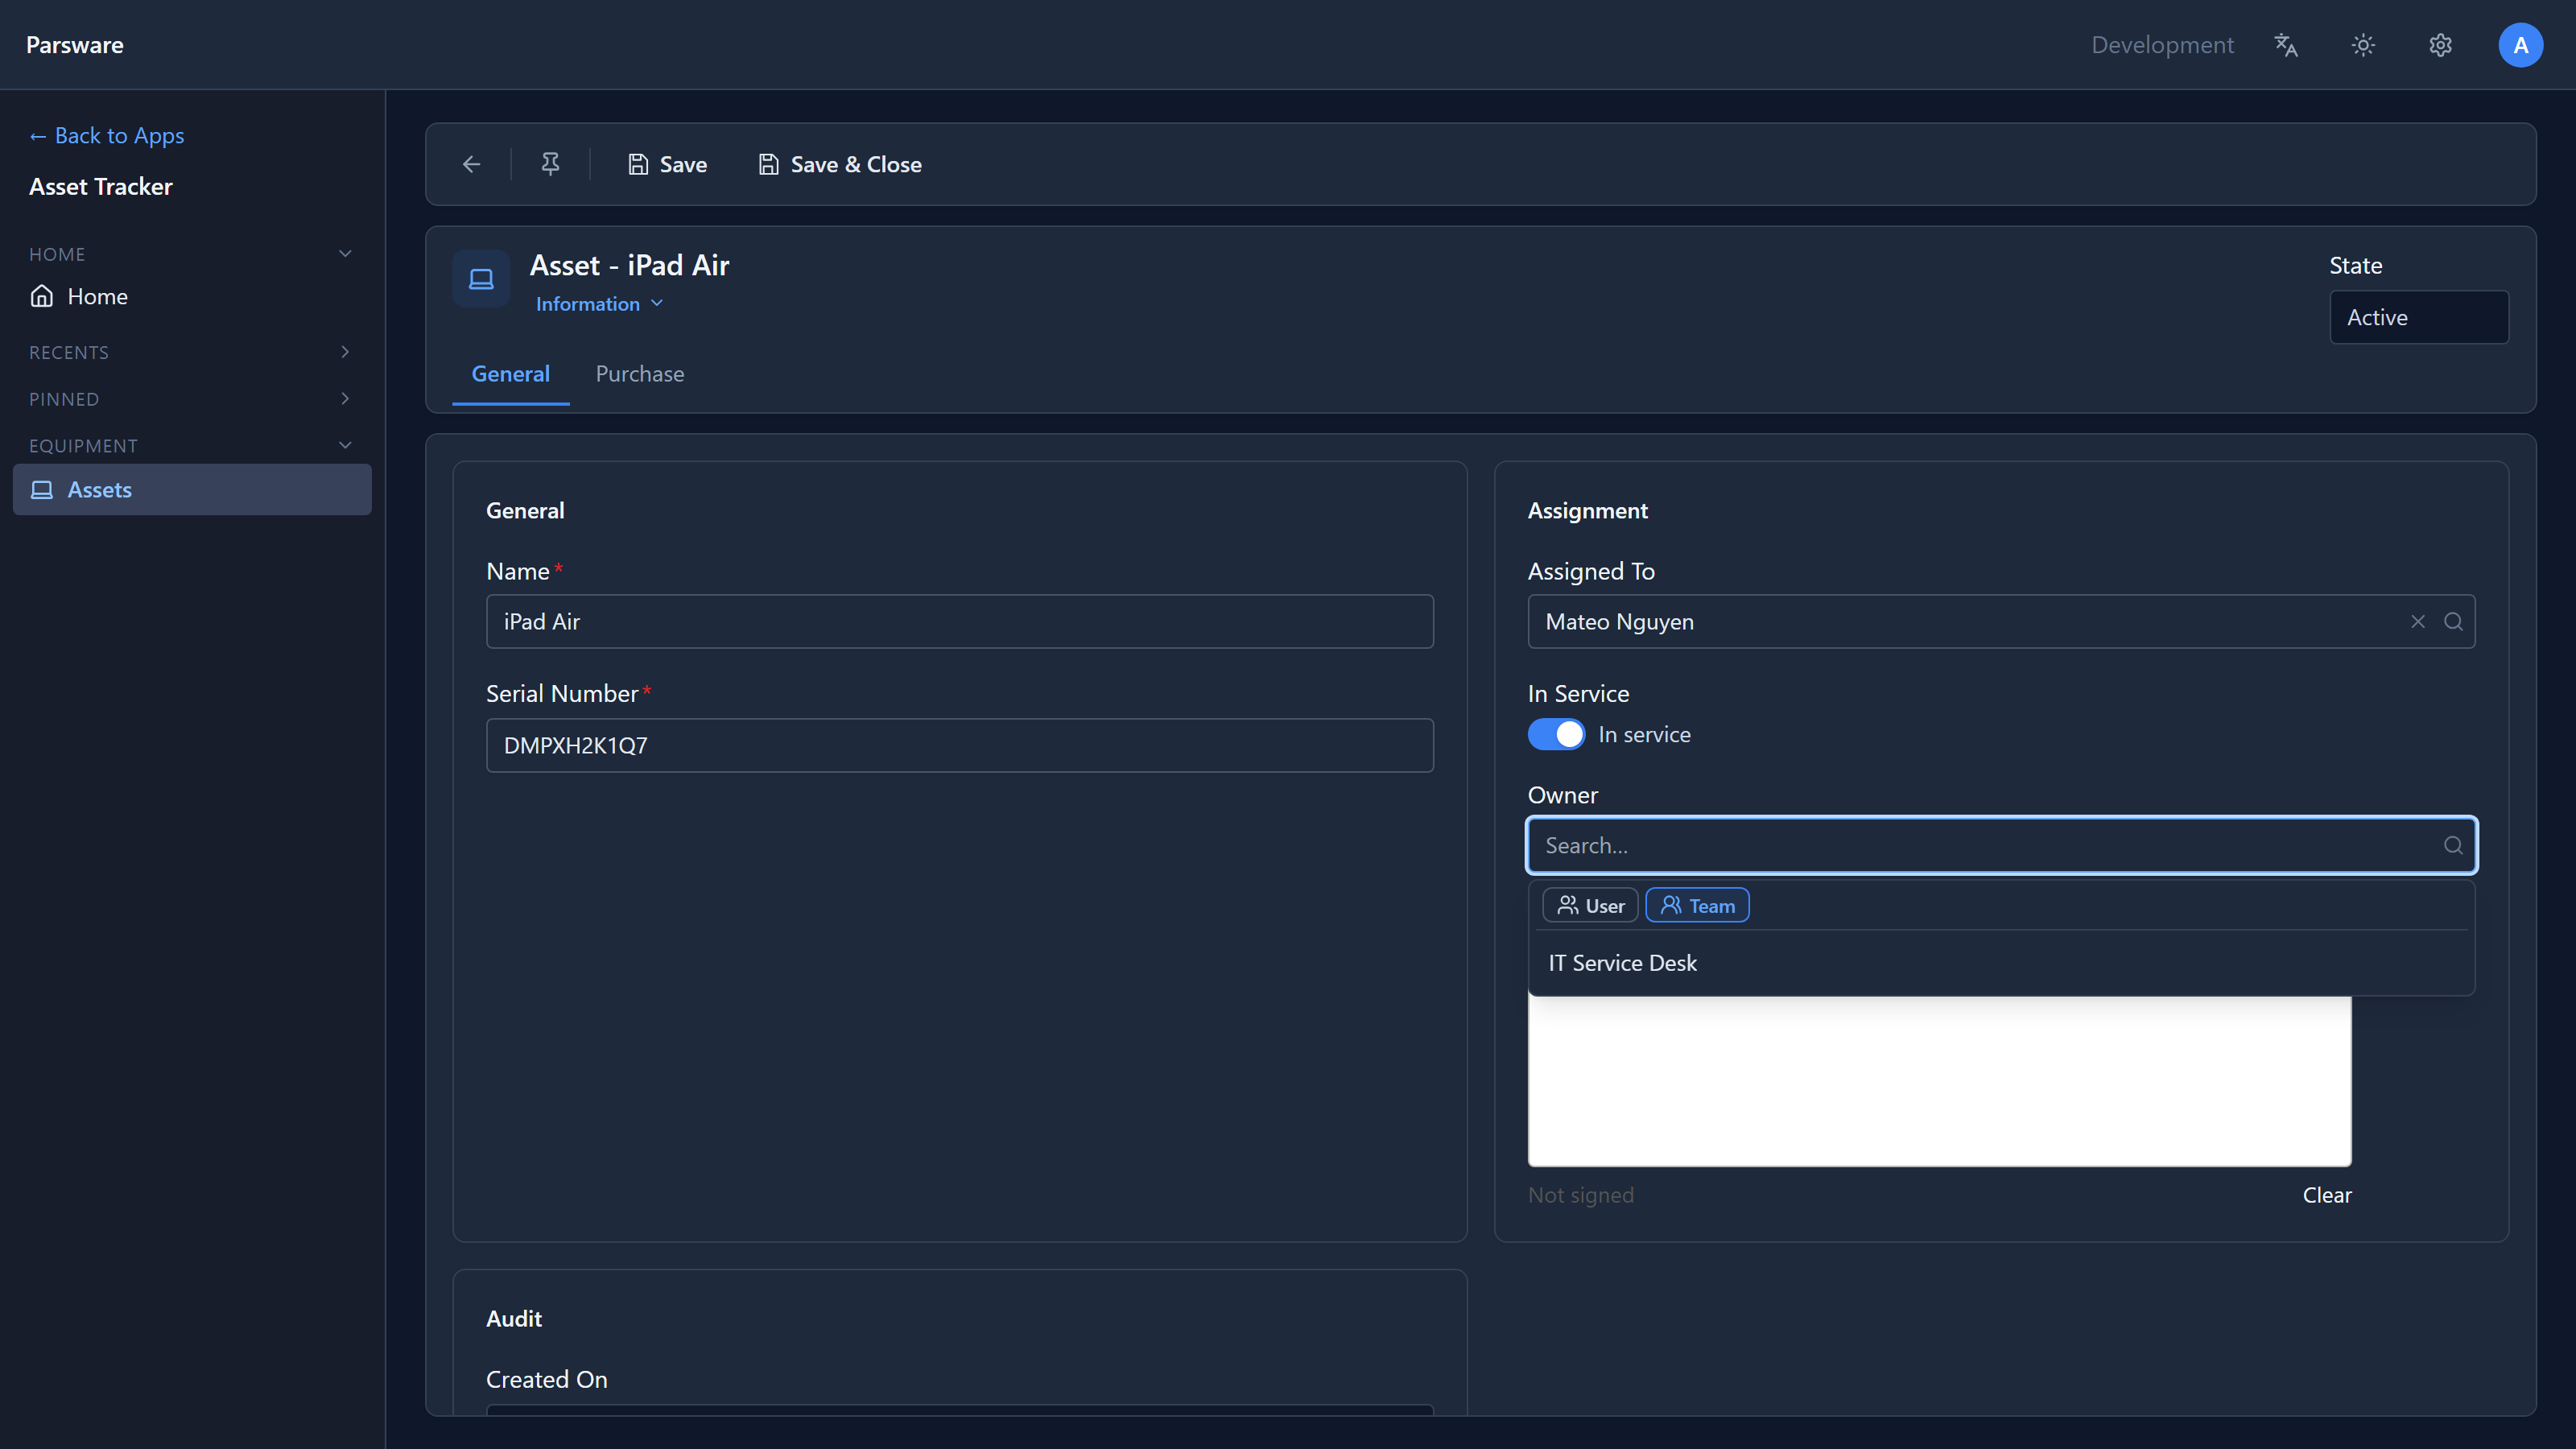Viewport: 2576px width, 1449px height.
Task: Filter owner lookup by User
Action: click(x=1590, y=906)
